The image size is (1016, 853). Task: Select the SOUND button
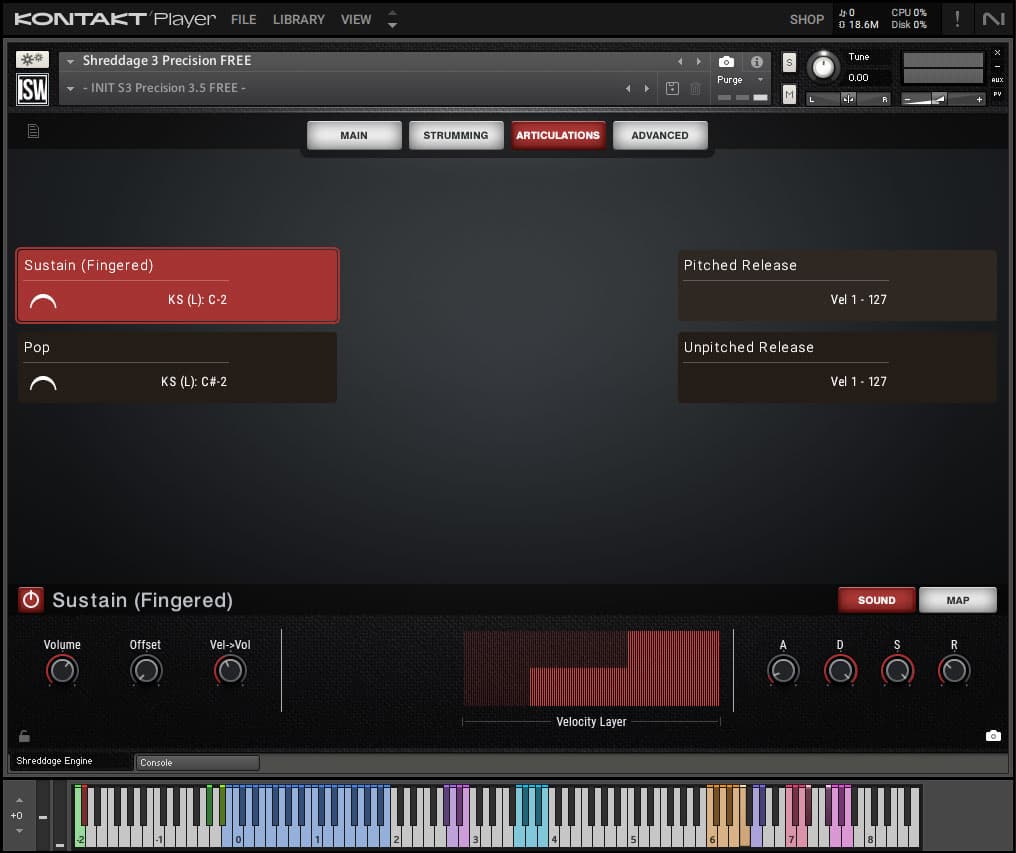pyautogui.click(x=877, y=600)
